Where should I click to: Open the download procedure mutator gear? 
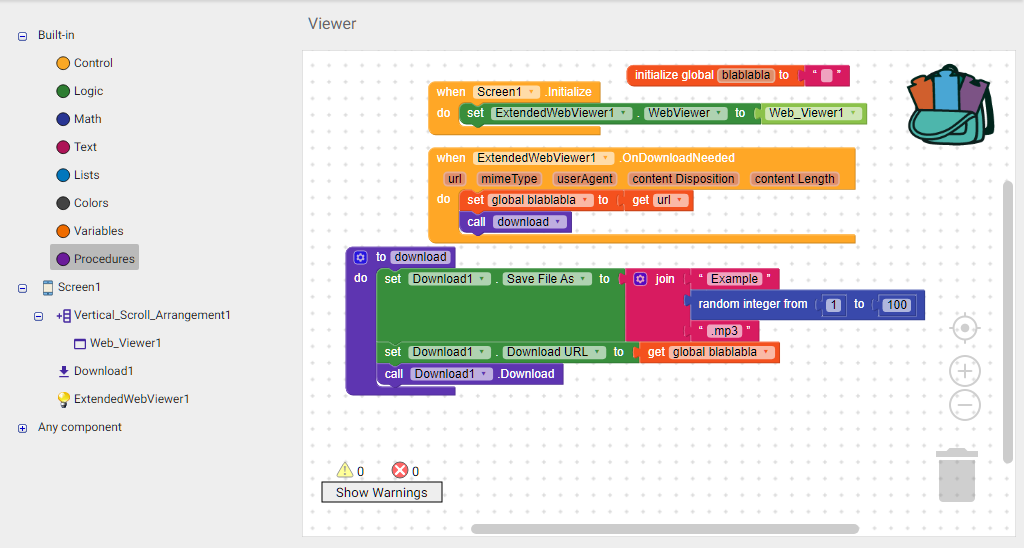(x=361, y=257)
